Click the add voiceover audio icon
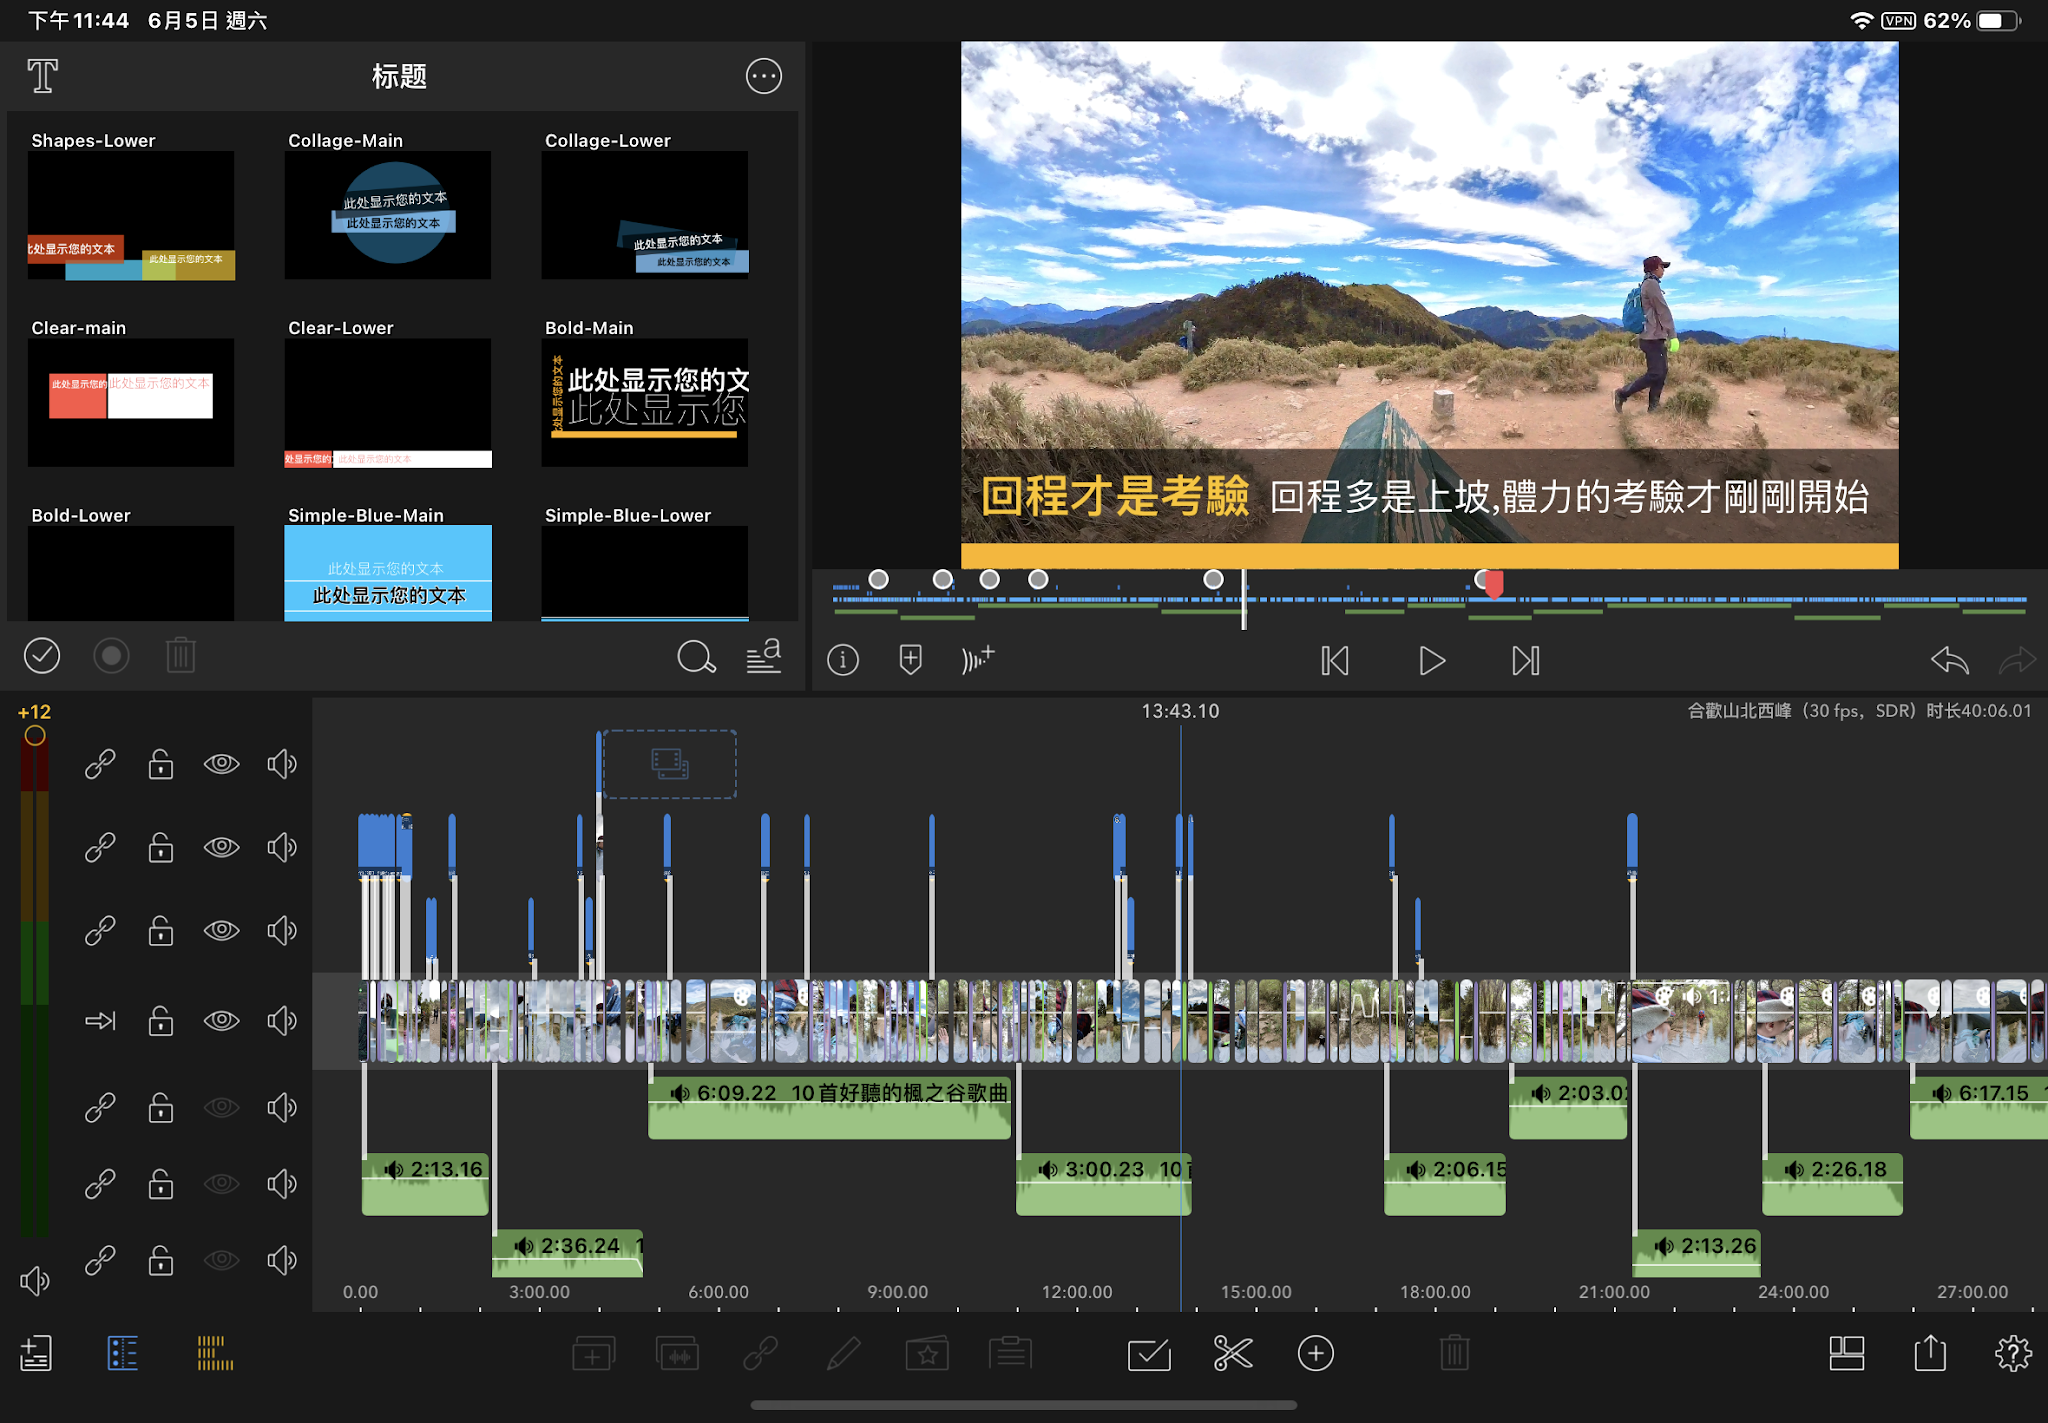 (977, 660)
